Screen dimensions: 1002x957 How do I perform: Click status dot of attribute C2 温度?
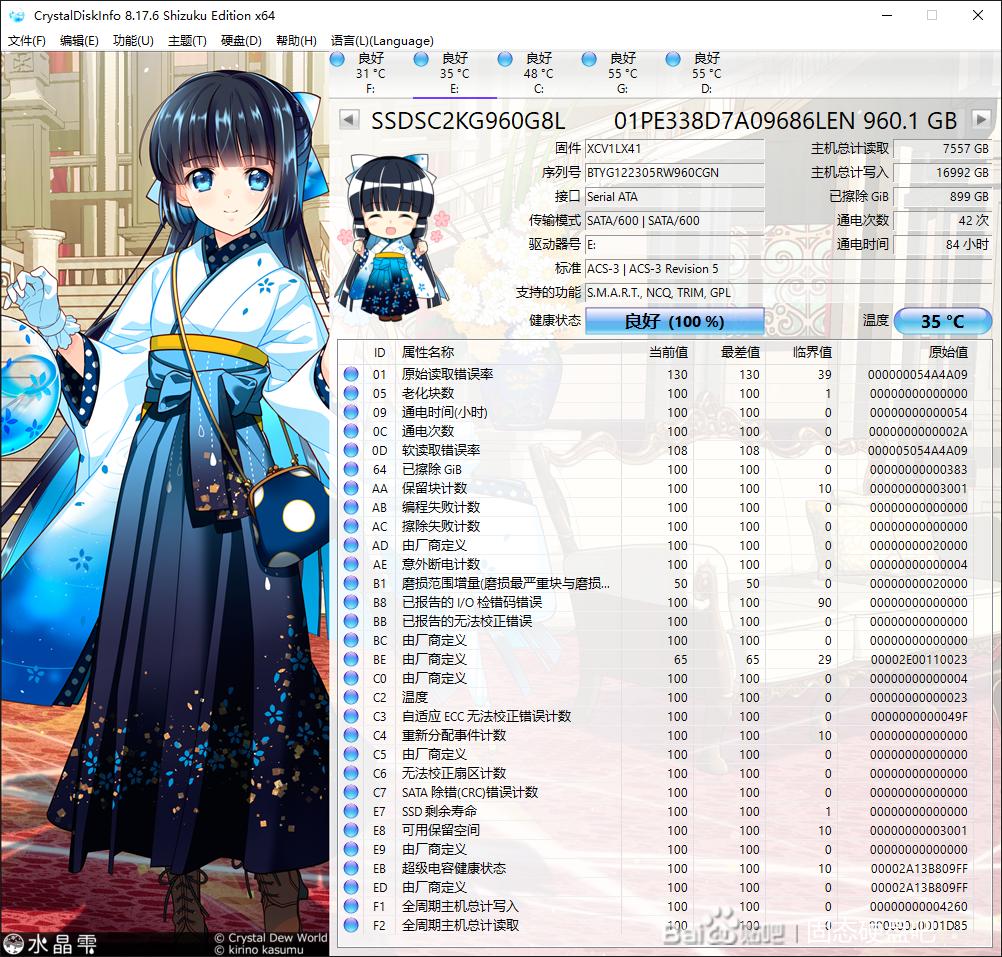pos(351,697)
